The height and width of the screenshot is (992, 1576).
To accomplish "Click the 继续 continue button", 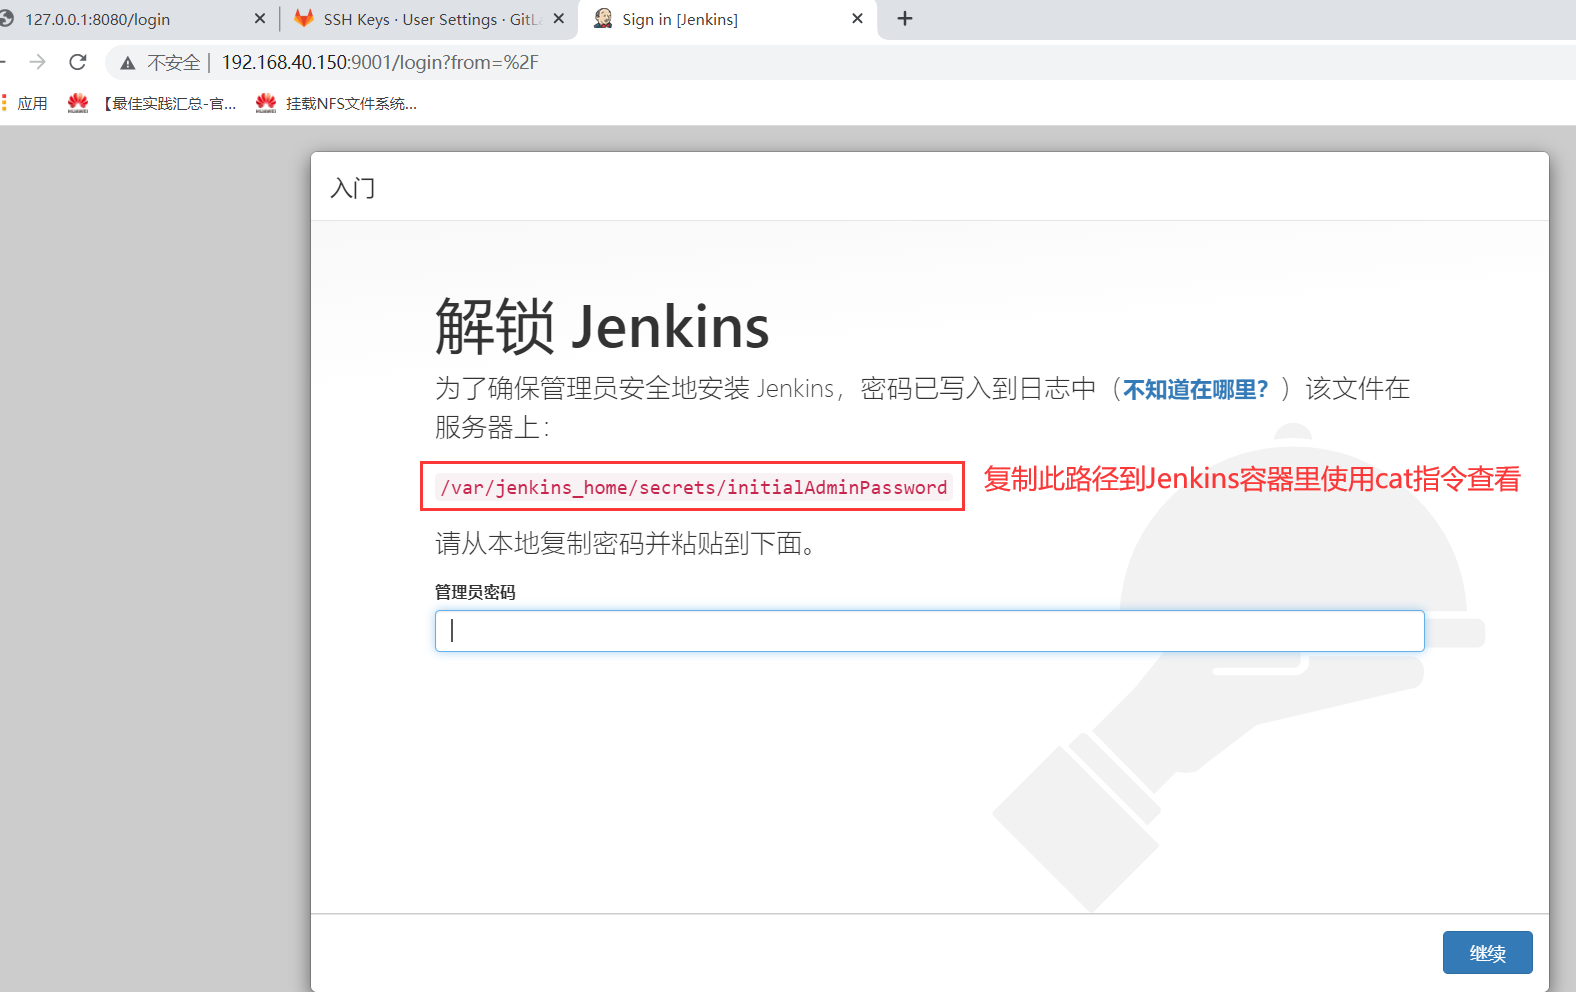I will pos(1488,953).
